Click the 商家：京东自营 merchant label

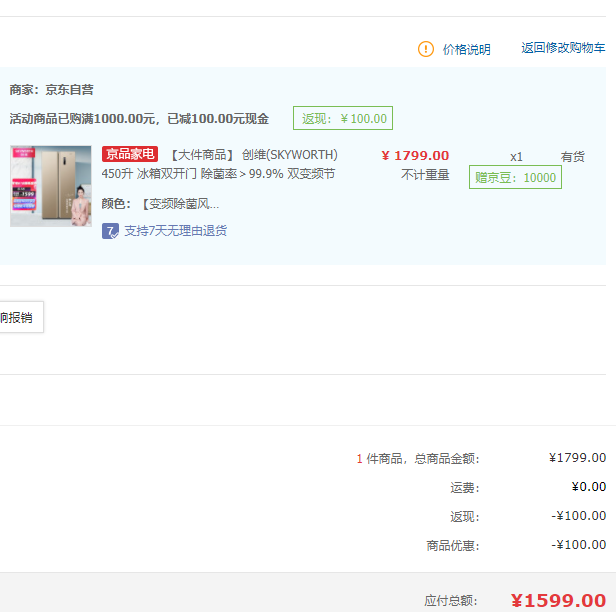(x=51, y=90)
